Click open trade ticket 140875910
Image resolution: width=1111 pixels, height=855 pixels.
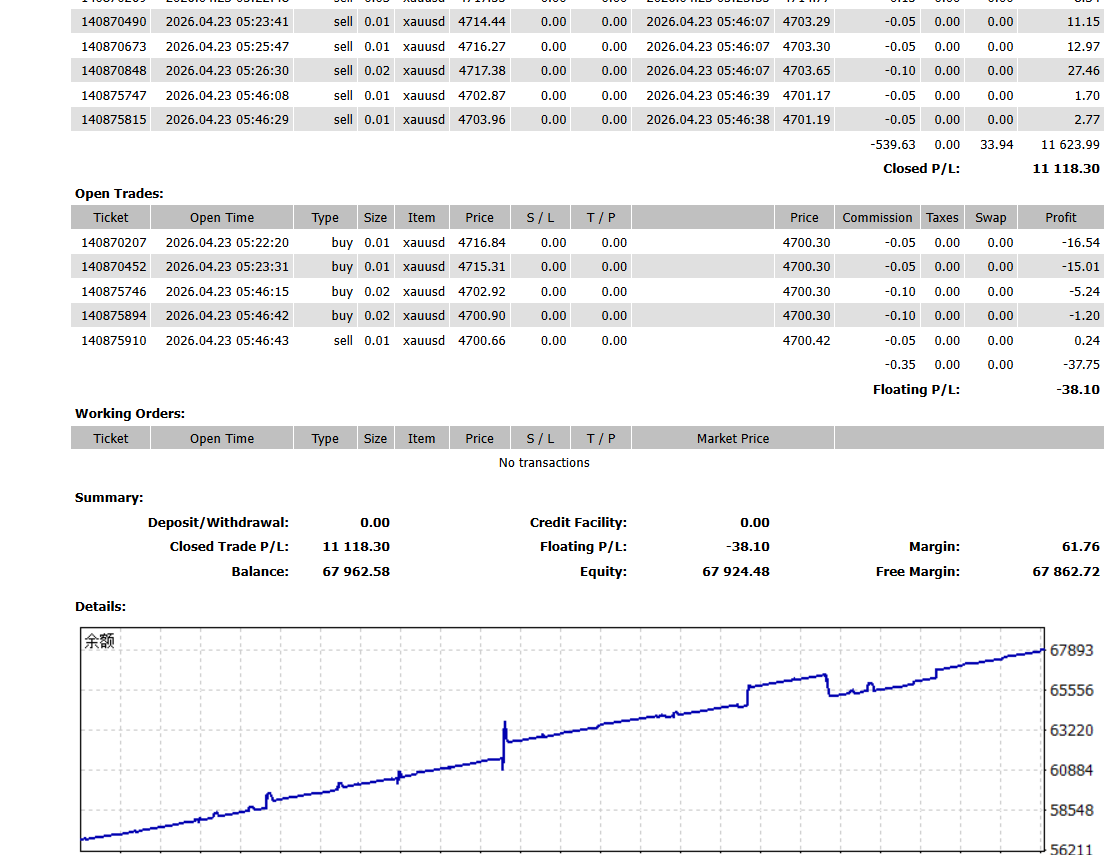point(113,341)
